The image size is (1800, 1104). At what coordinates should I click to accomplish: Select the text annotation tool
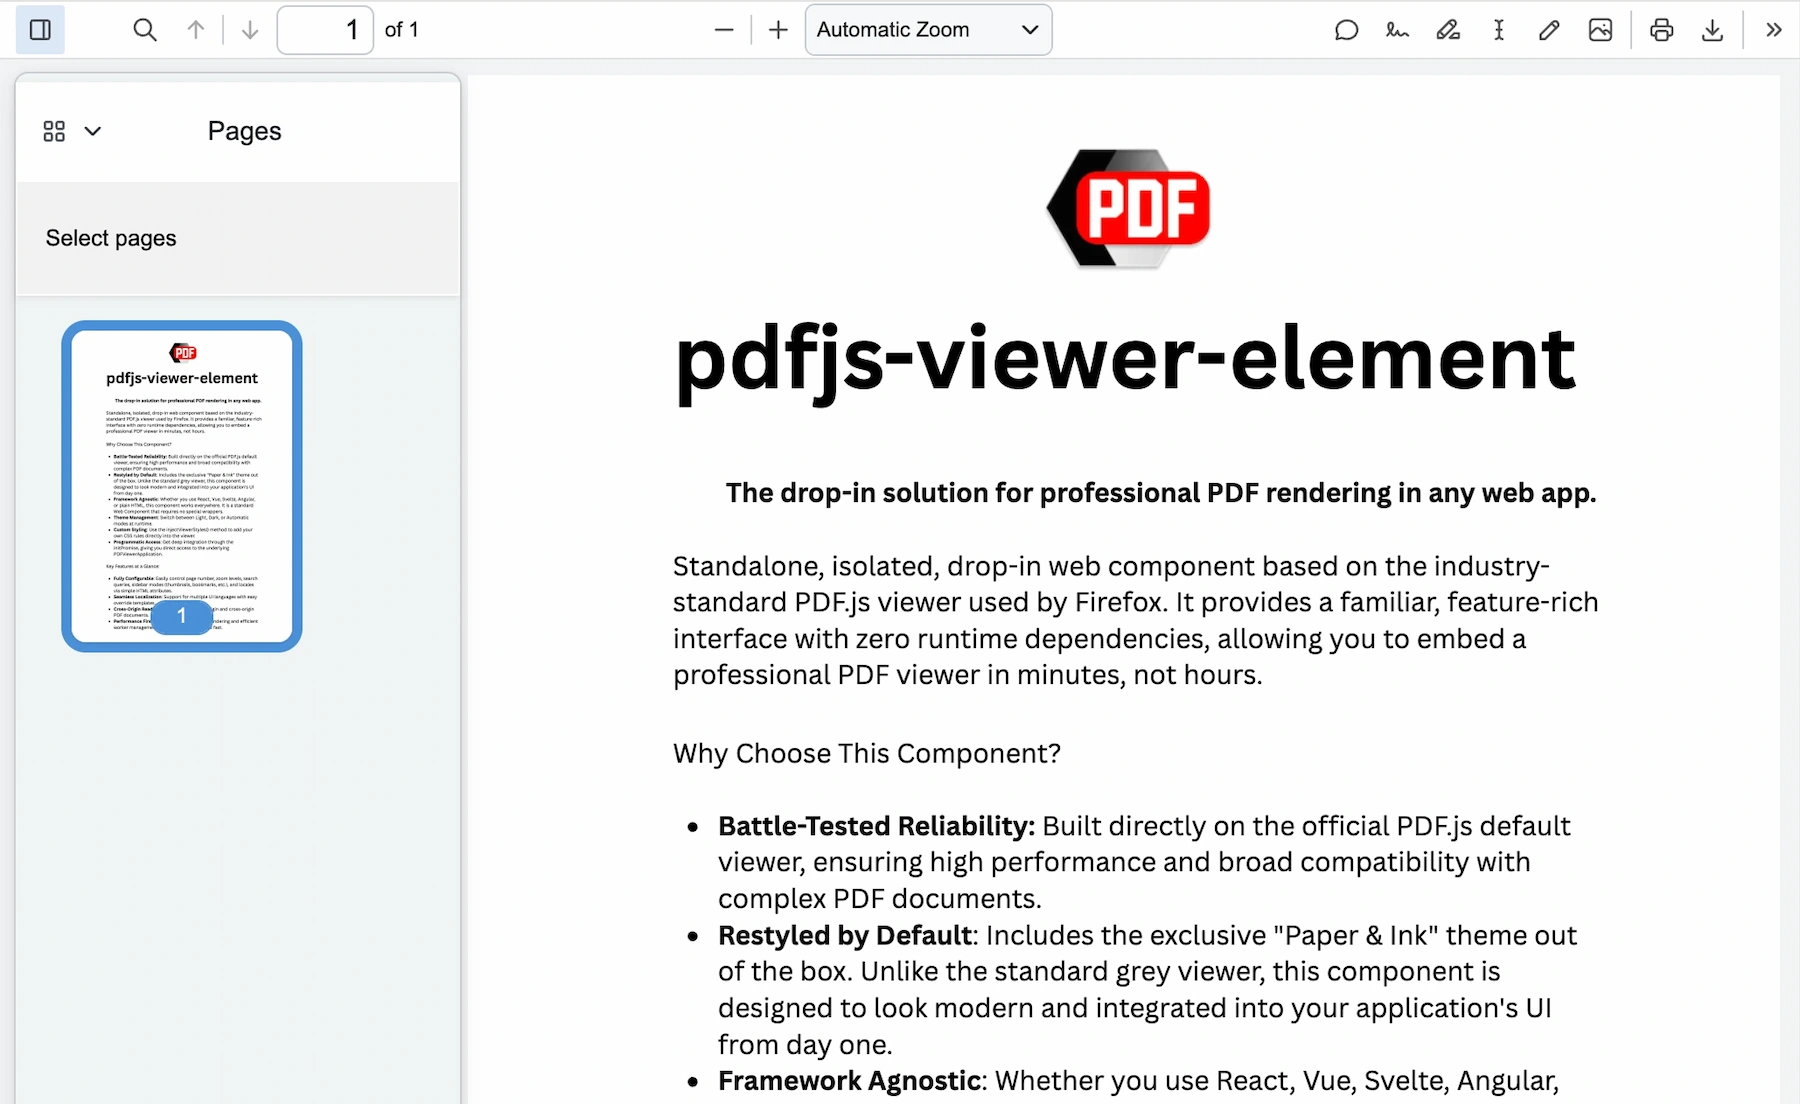[x=1498, y=30]
